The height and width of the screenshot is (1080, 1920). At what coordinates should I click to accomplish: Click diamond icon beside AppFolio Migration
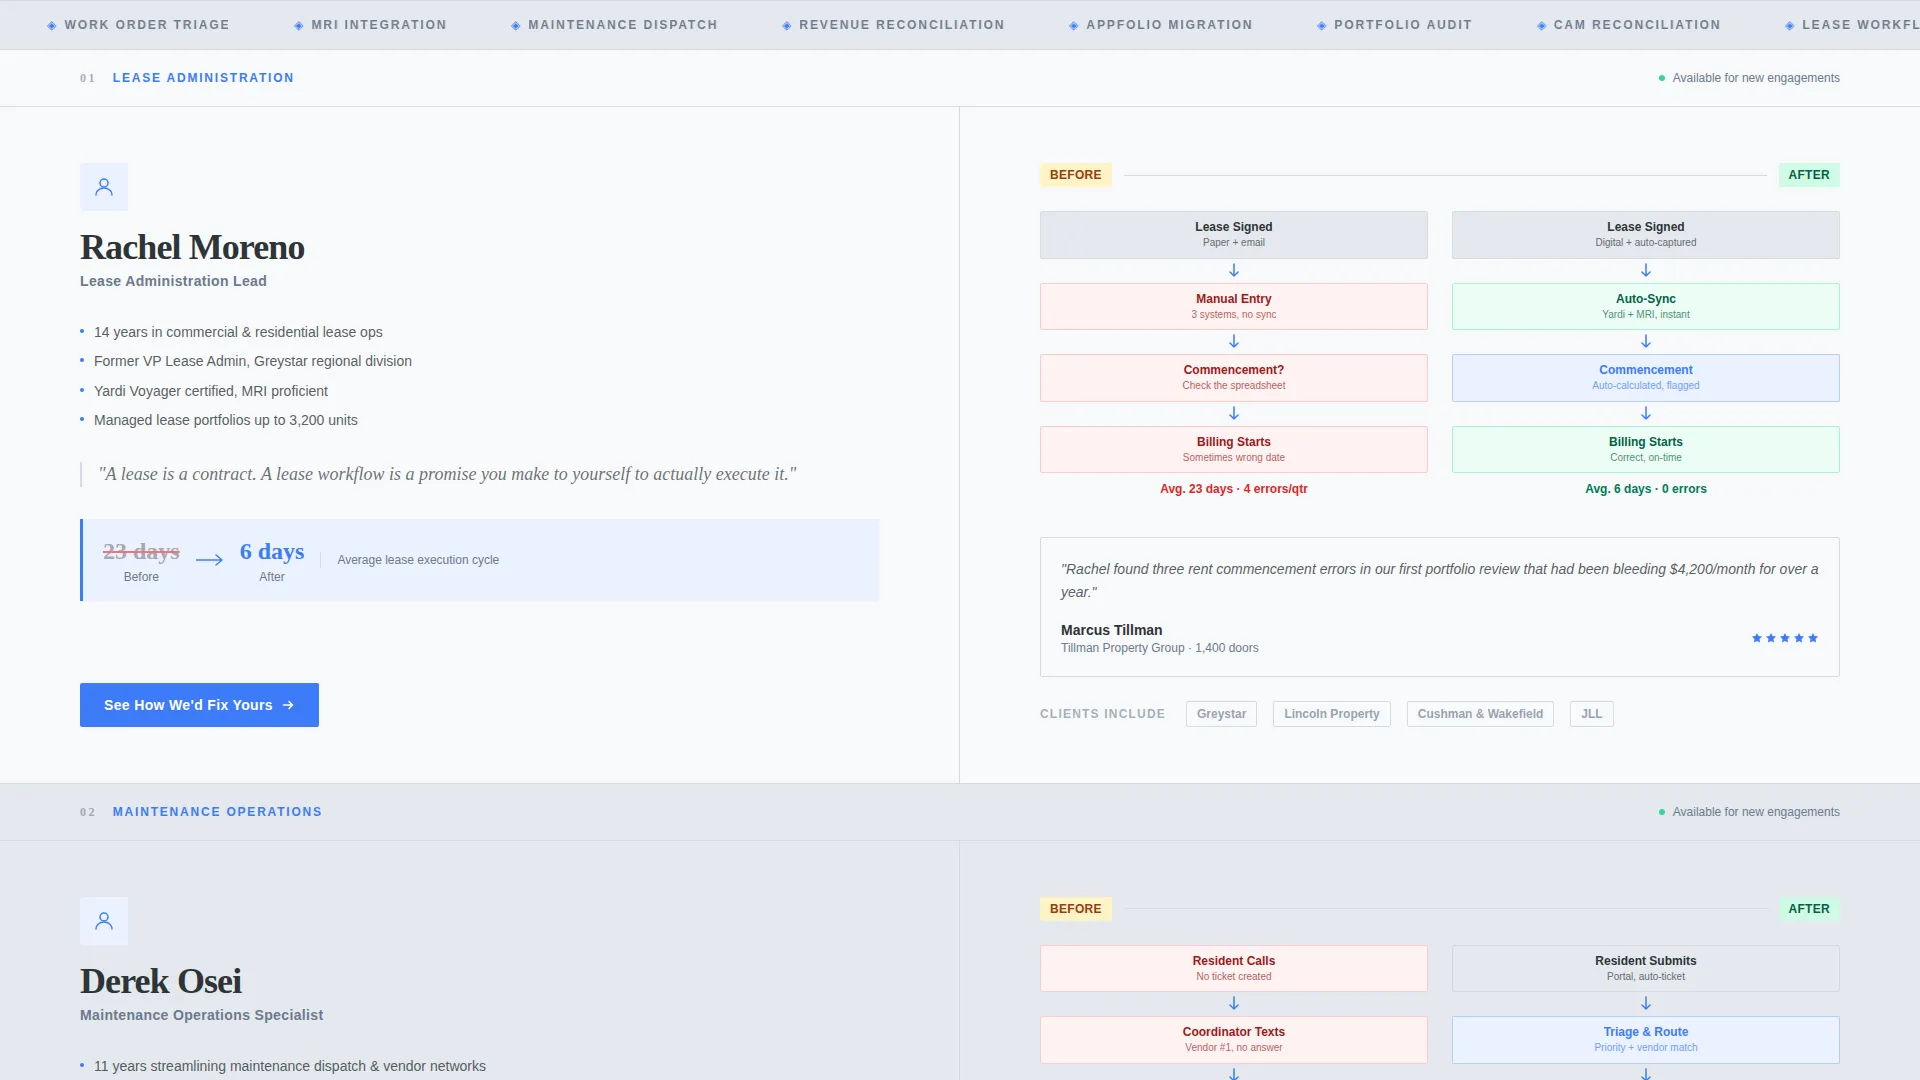(1074, 25)
